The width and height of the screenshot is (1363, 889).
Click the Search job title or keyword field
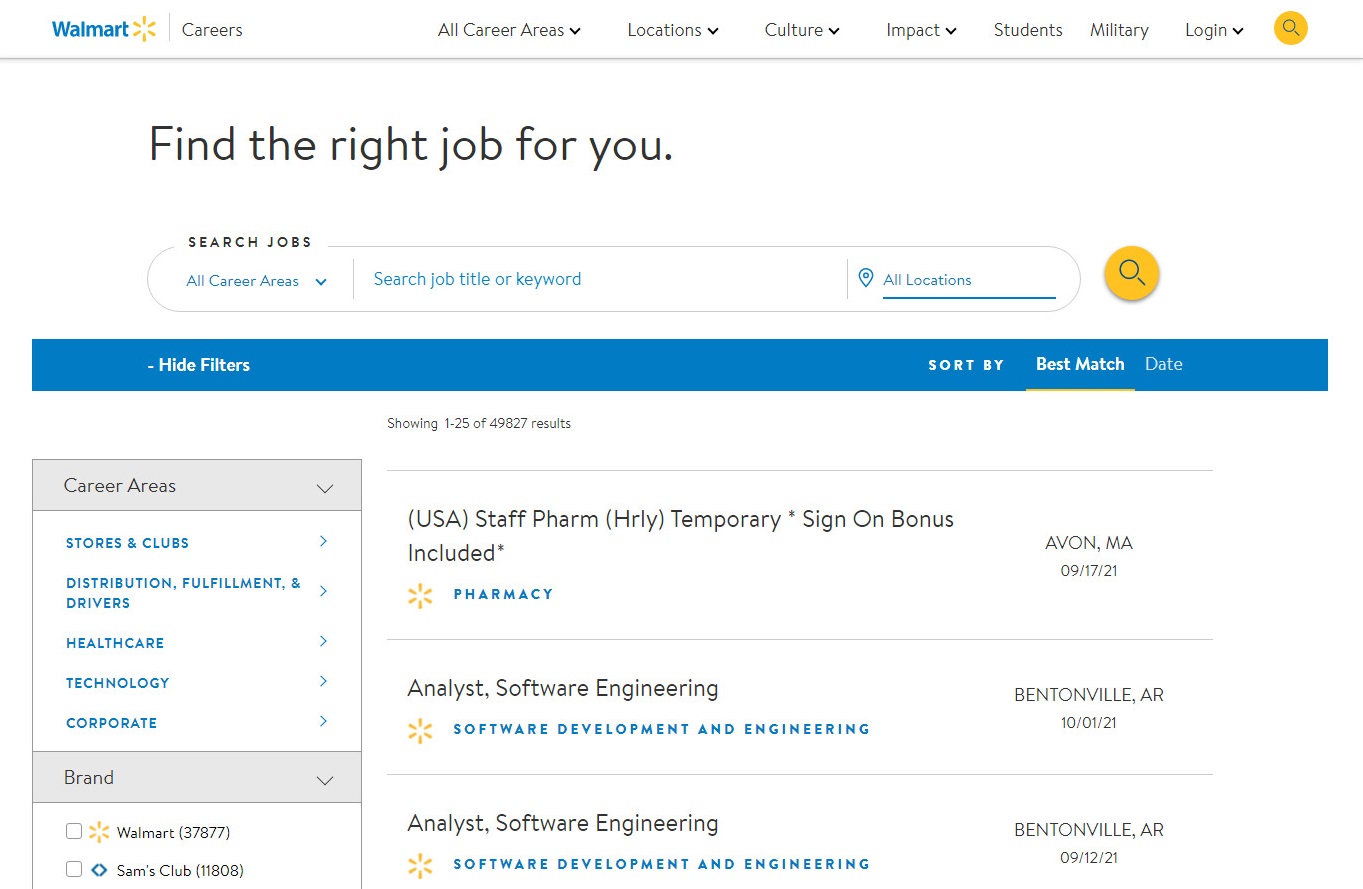pyautogui.click(x=600, y=279)
